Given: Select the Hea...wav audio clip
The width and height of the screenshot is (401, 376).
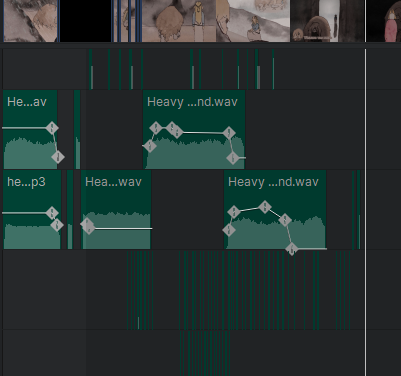Looking at the screenshot, I should click(116, 210).
